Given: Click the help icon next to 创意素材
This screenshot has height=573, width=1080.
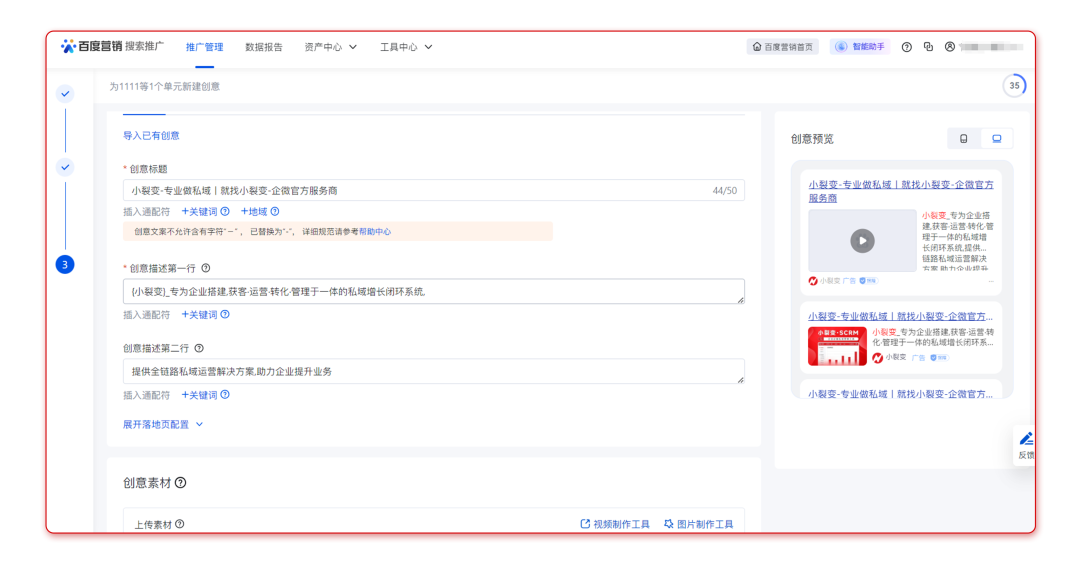Looking at the screenshot, I should (180, 483).
